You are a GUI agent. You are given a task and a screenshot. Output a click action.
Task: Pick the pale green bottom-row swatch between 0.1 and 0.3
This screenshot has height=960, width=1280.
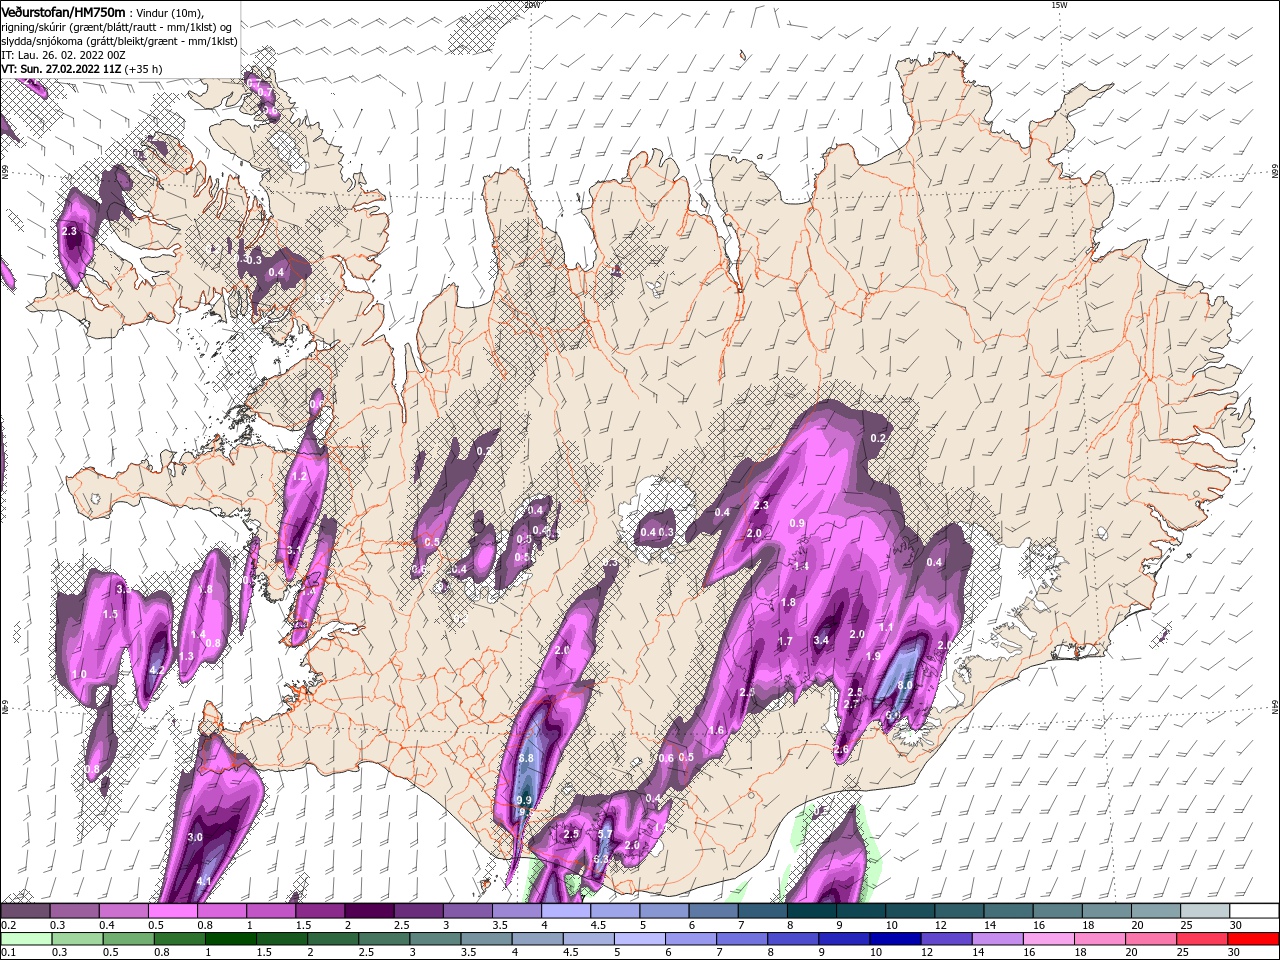coord(25,939)
